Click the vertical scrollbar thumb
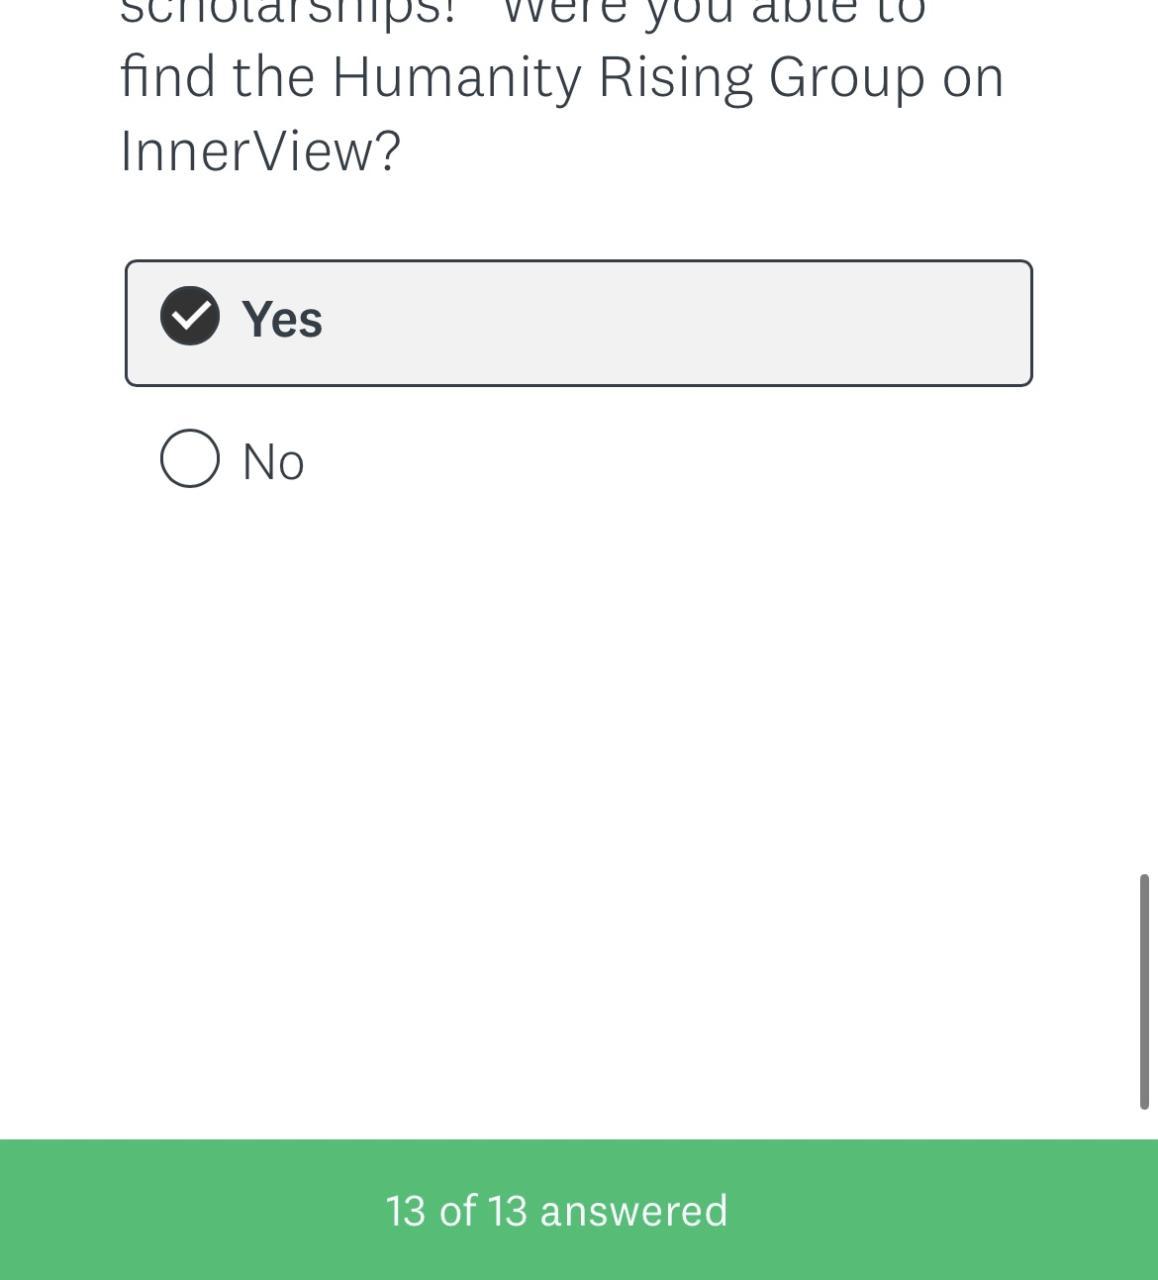The height and width of the screenshot is (1280, 1158). pyautogui.click(x=1144, y=990)
